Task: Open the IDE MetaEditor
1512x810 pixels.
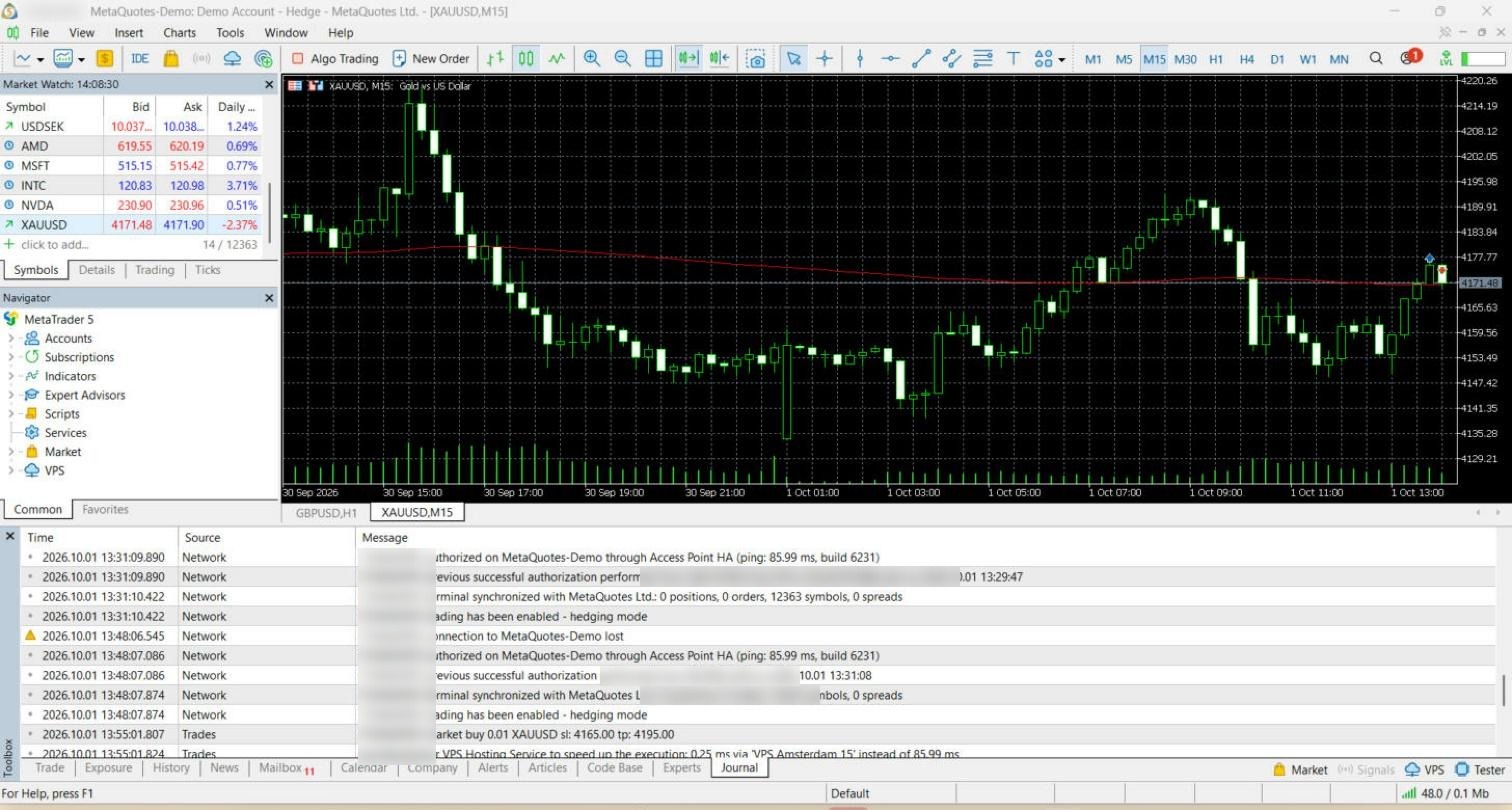Action: 140,58
